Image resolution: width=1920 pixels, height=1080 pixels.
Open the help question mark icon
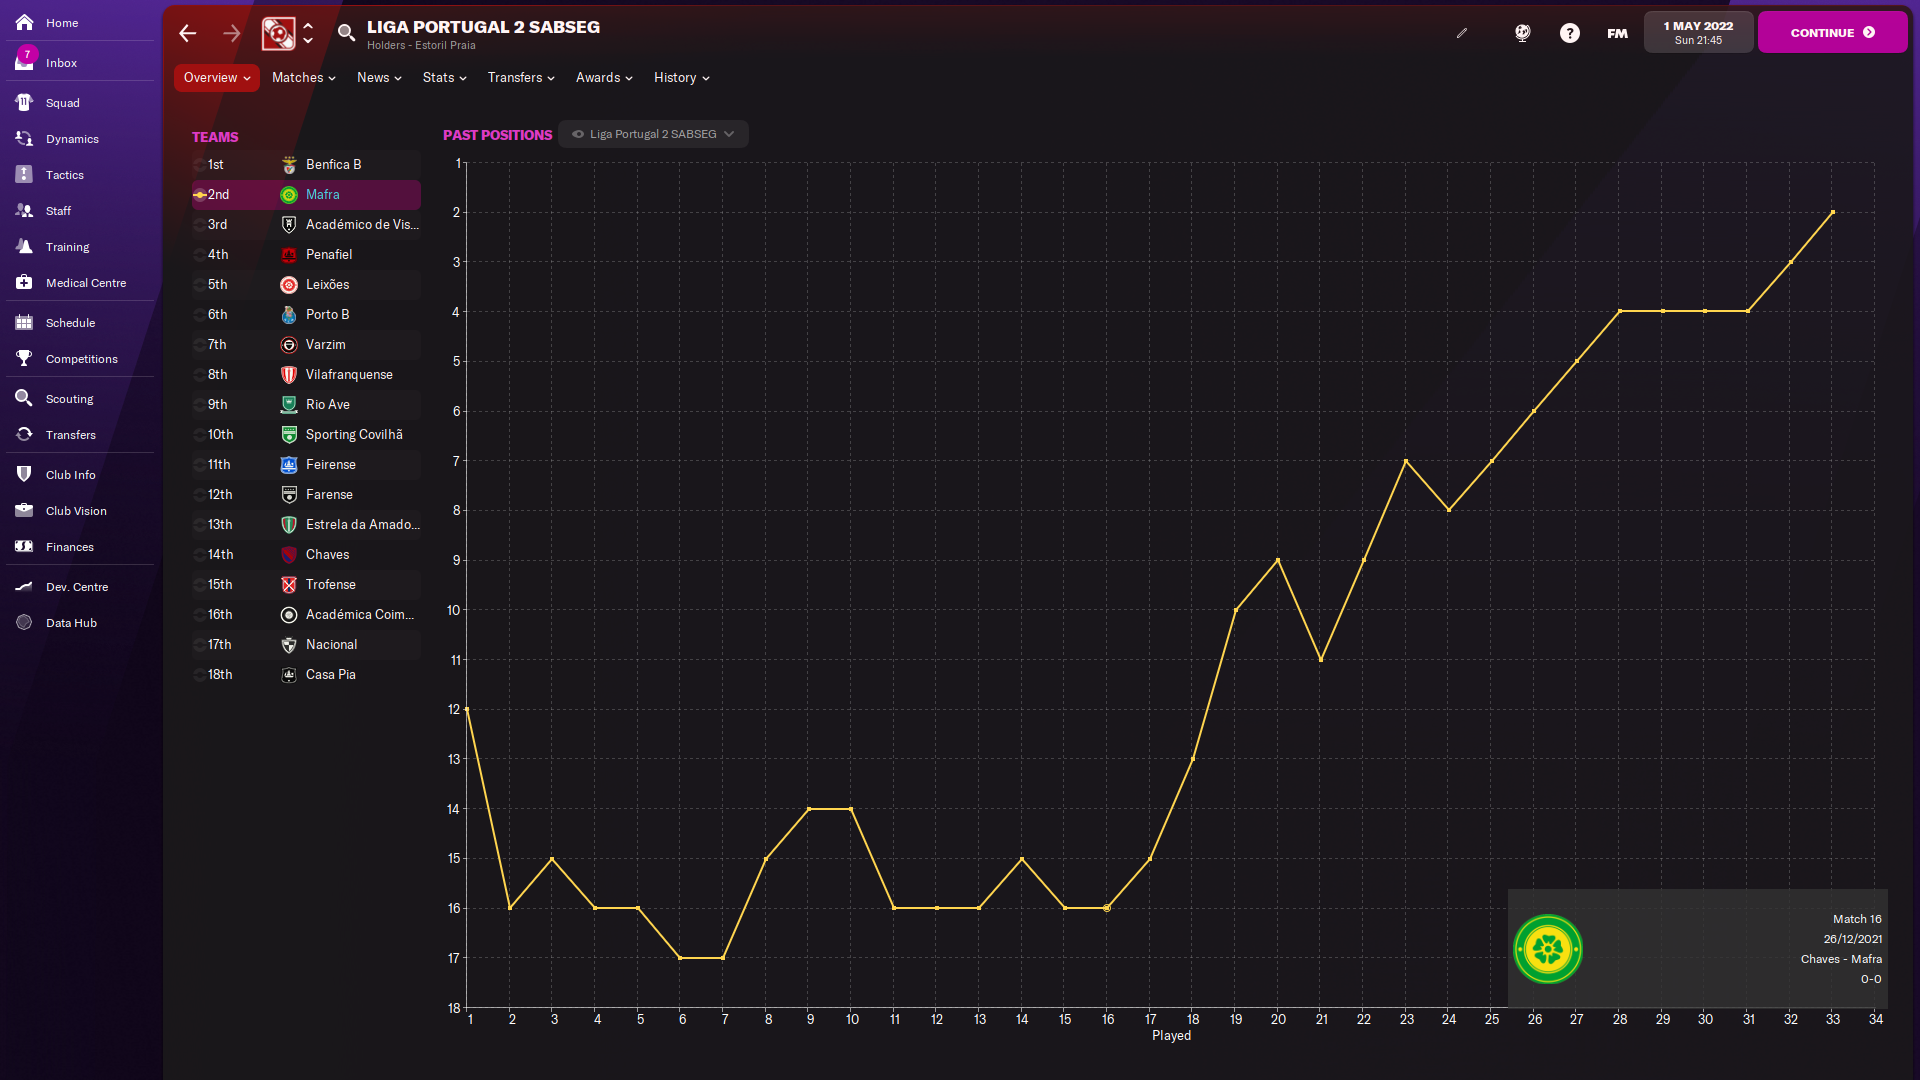1570,33
